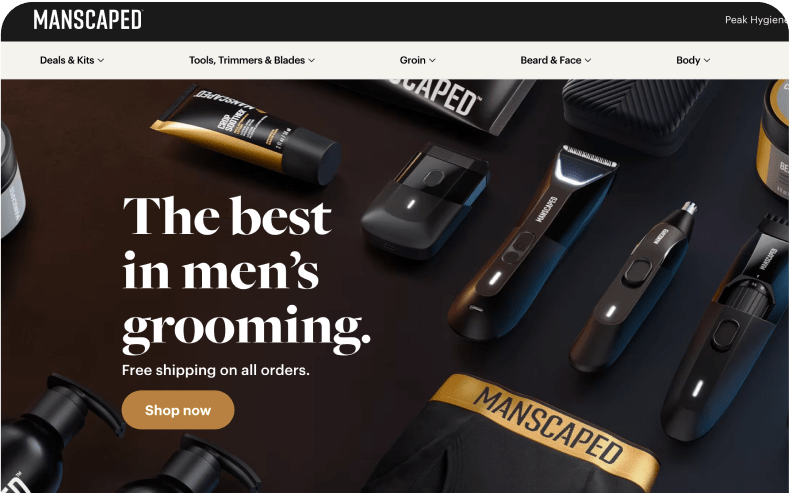Image resolution: width=789 pixels, height=493 pixels.
Task: Click the Crop Soother tube product image
Action: 247,133
